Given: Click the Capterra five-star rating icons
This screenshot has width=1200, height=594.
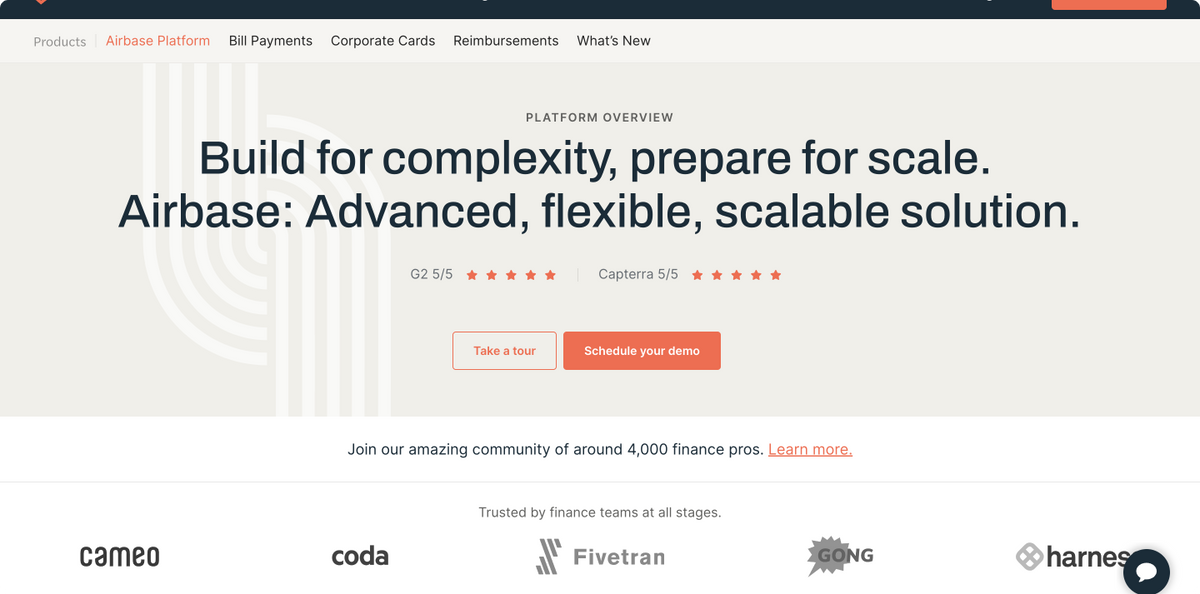Looking at the screenshot, I should (x=737, y=274).
